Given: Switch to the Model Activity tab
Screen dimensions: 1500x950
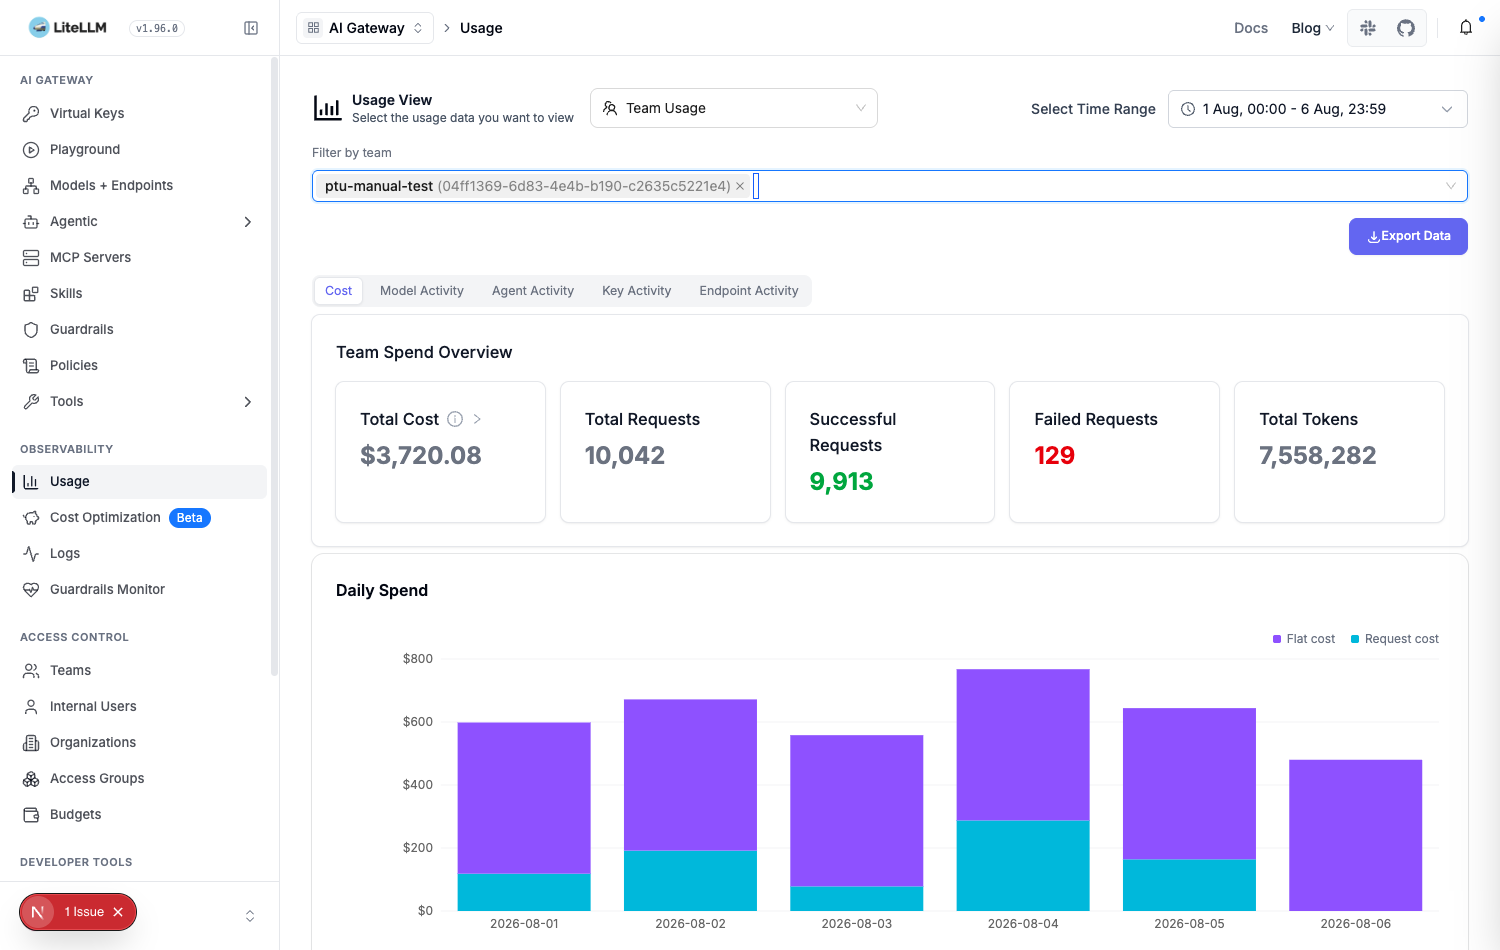Looking at the screenshot, I should point(422,291).
